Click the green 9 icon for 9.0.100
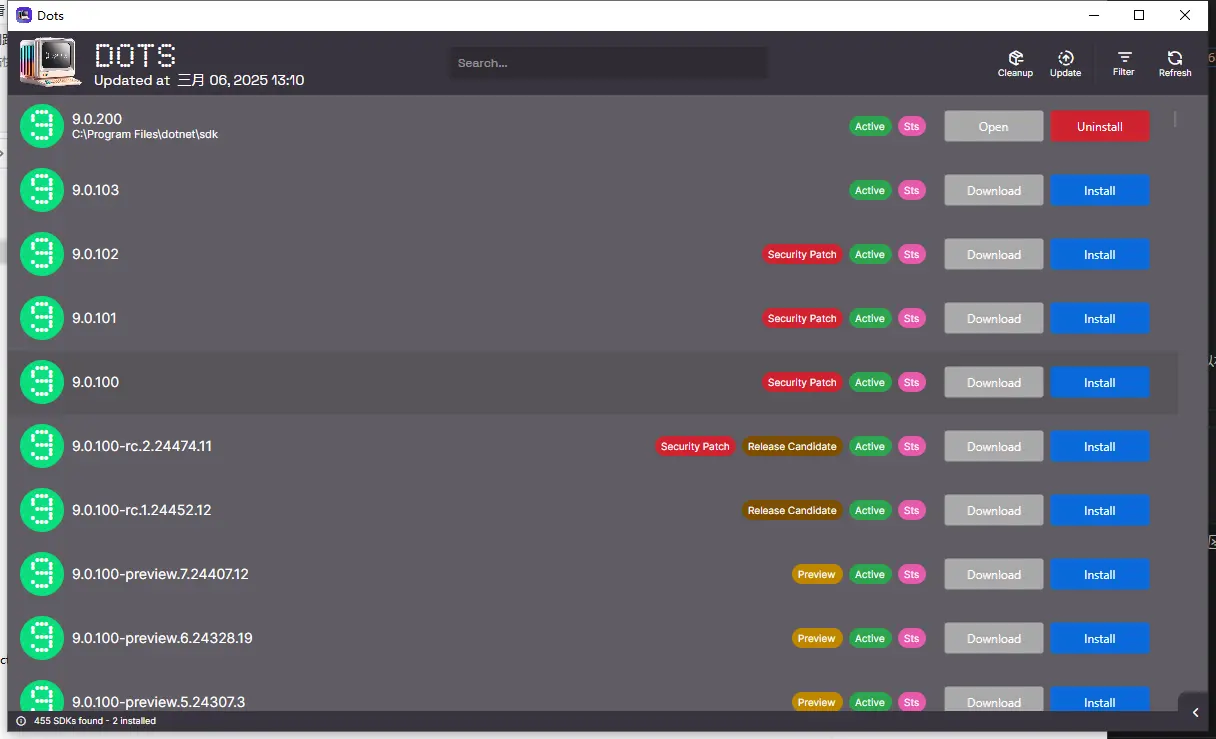This screenshot has width=1216, height=739. (42, 382)
